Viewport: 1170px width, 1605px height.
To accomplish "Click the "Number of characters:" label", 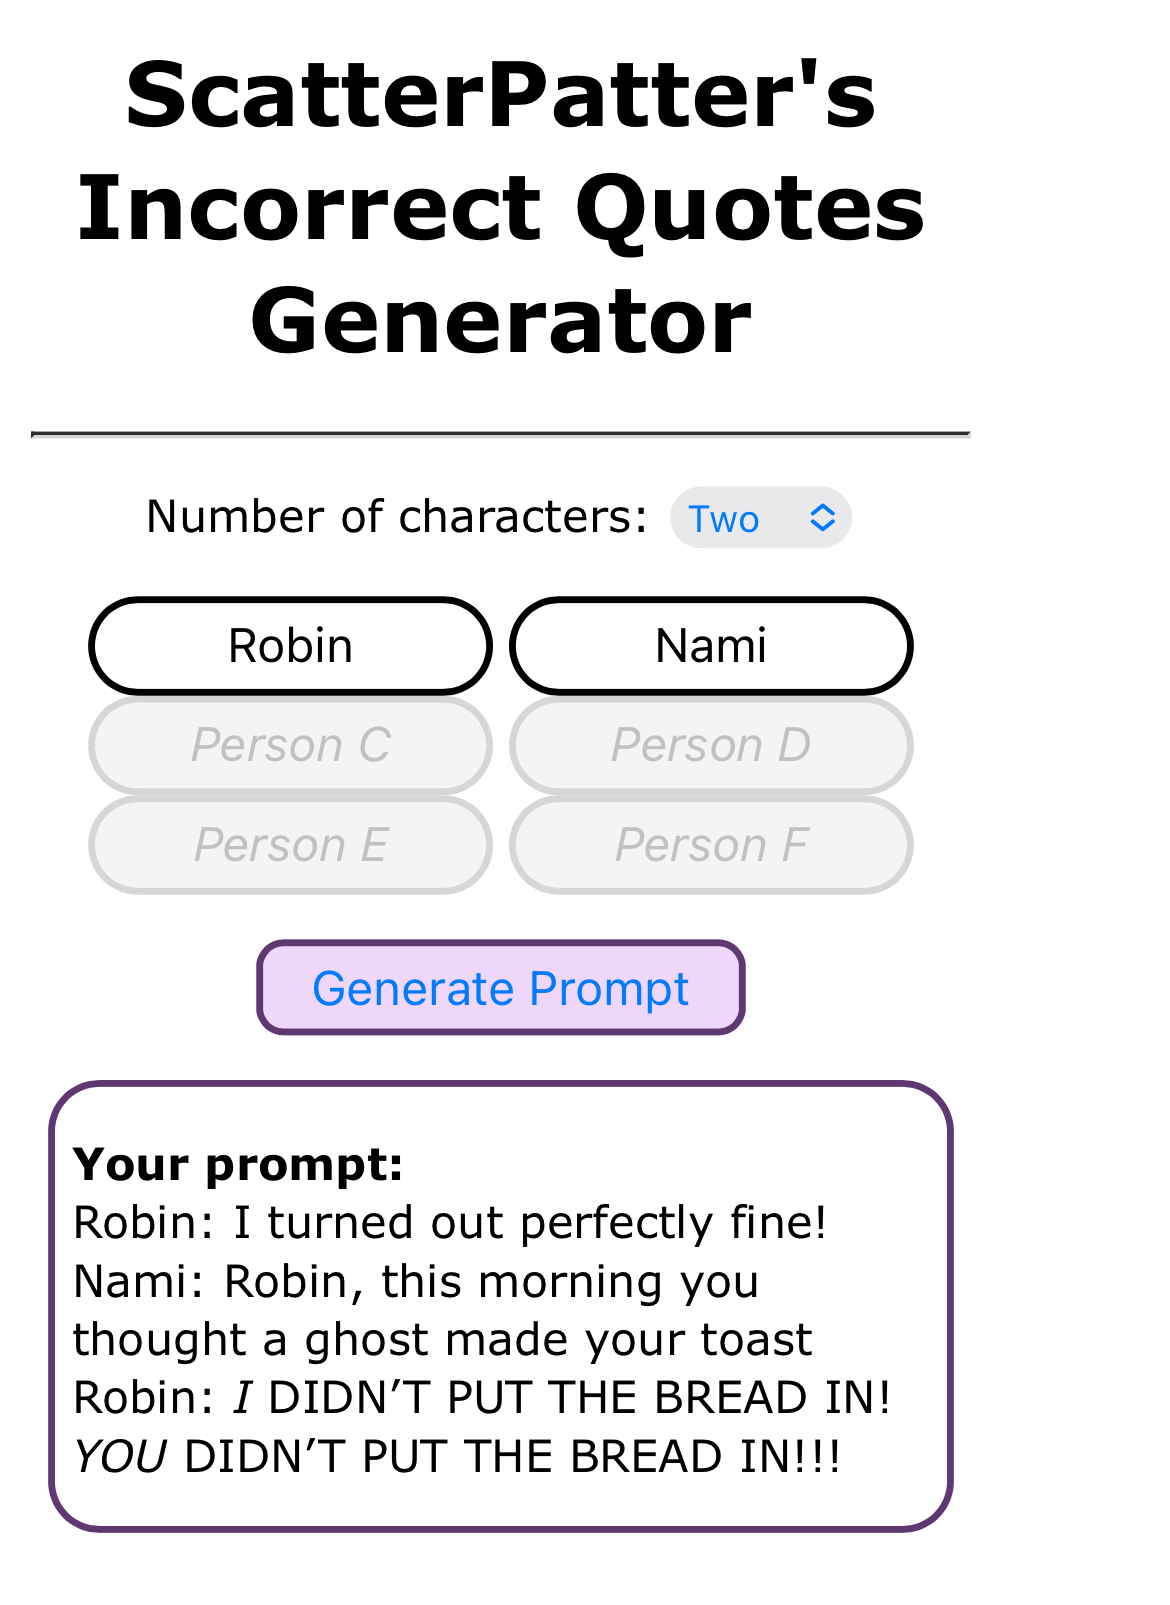I will click(x=397, y=517).
